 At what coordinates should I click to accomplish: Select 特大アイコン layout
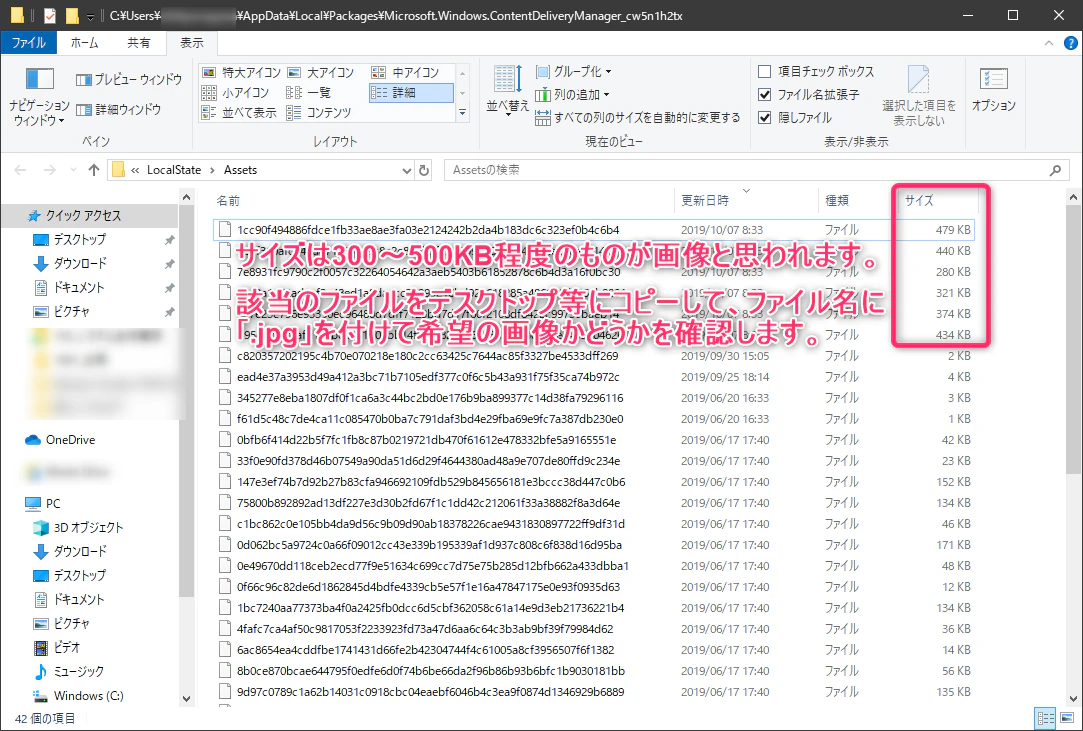click(241, 73)
